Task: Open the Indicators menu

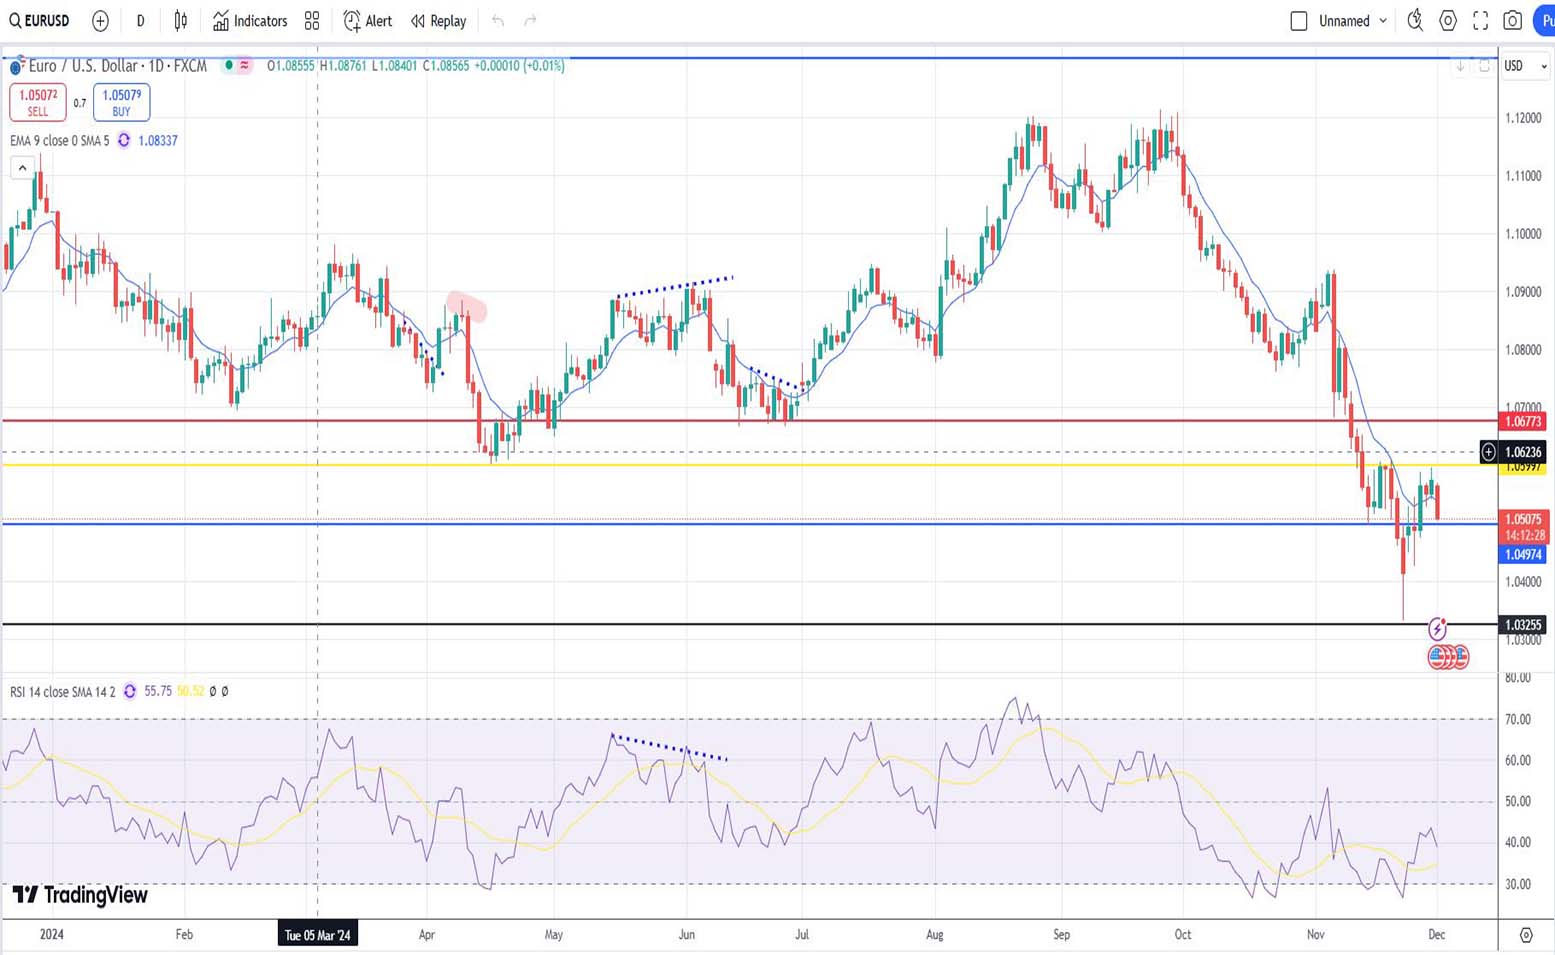Action: click(x=250, y=20)
